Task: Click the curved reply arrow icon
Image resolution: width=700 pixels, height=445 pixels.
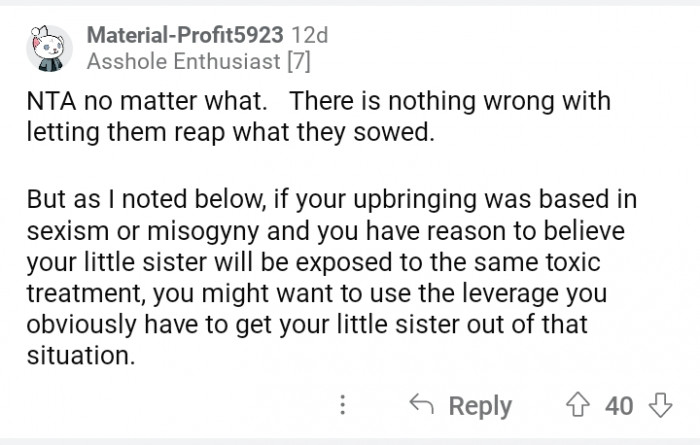Action: pos(421,405)
